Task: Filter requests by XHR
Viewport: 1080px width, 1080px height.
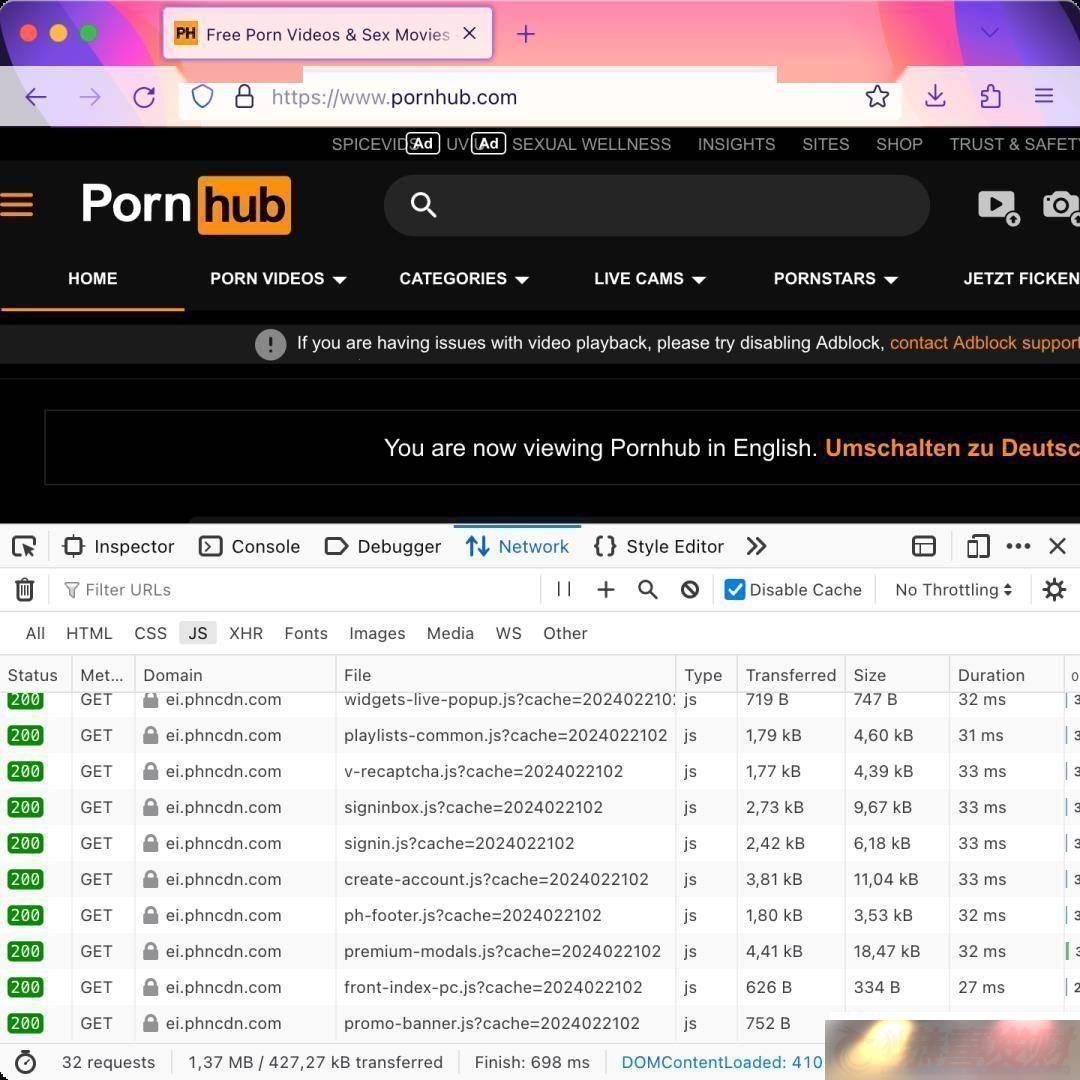Action: pyautogui.click(x=246, y=633)
